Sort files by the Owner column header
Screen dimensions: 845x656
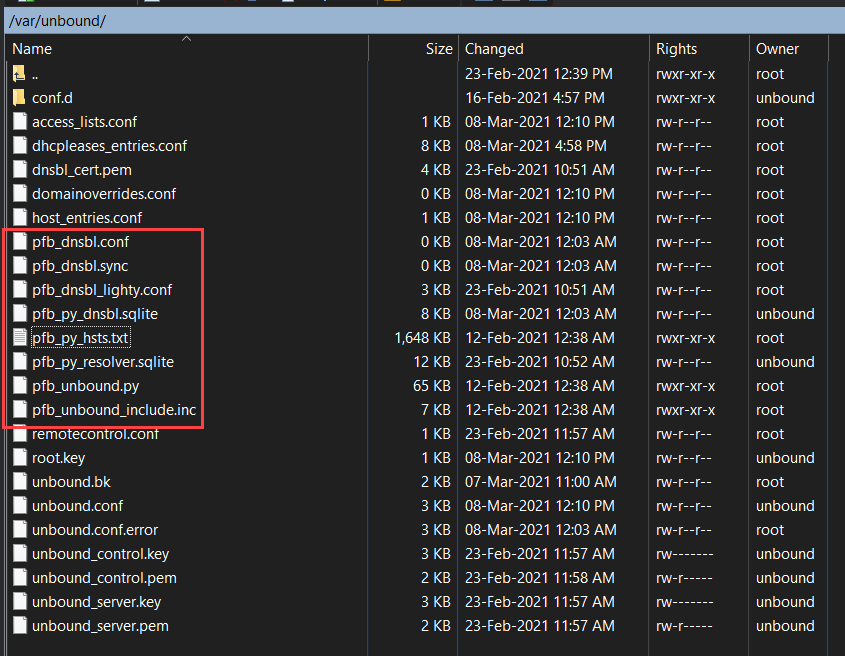pos(788,49)
